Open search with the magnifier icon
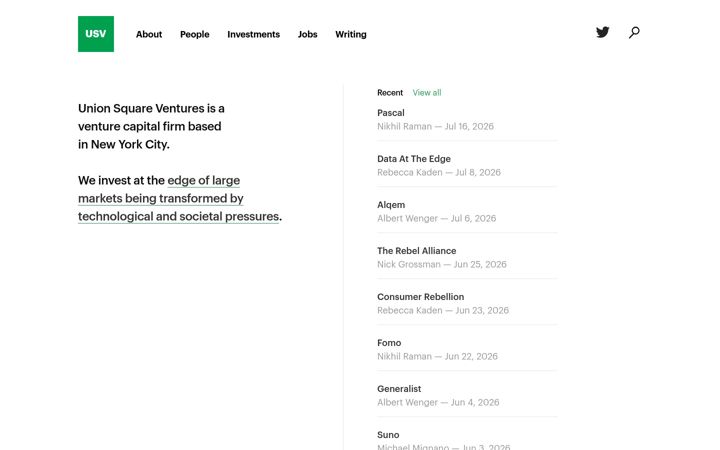The height and width of the screenshot is (450, 720). pyautogui.click(x=634, y=33)
